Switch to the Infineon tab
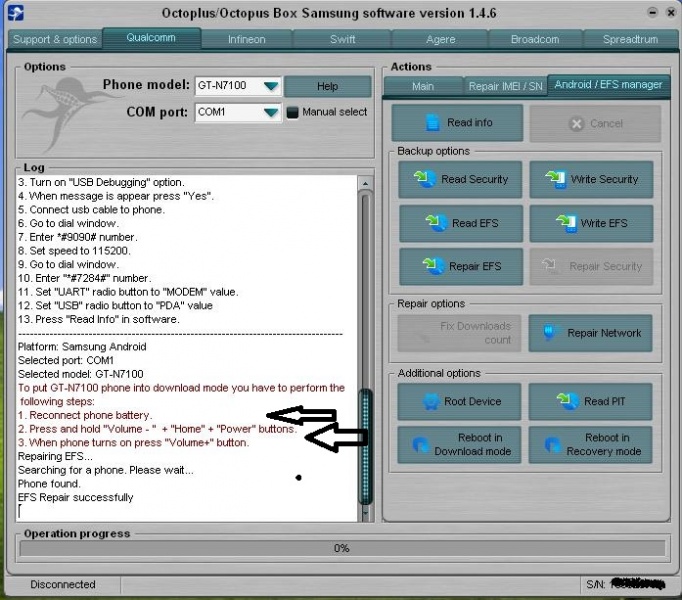The height and width of the screenshot is (600, 682). tap(247, 39)
